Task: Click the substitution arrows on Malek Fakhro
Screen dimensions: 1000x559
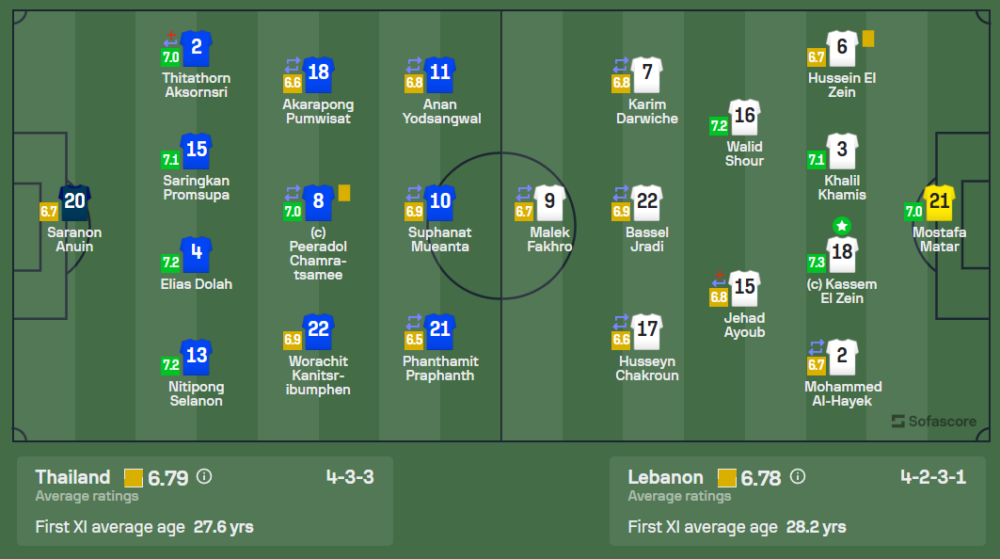Action: pos(523,193)
